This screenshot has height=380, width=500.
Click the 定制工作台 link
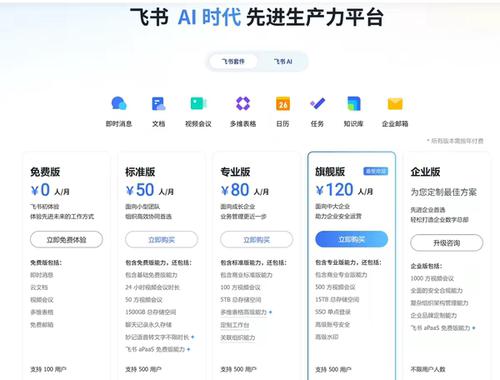point(235,325)
